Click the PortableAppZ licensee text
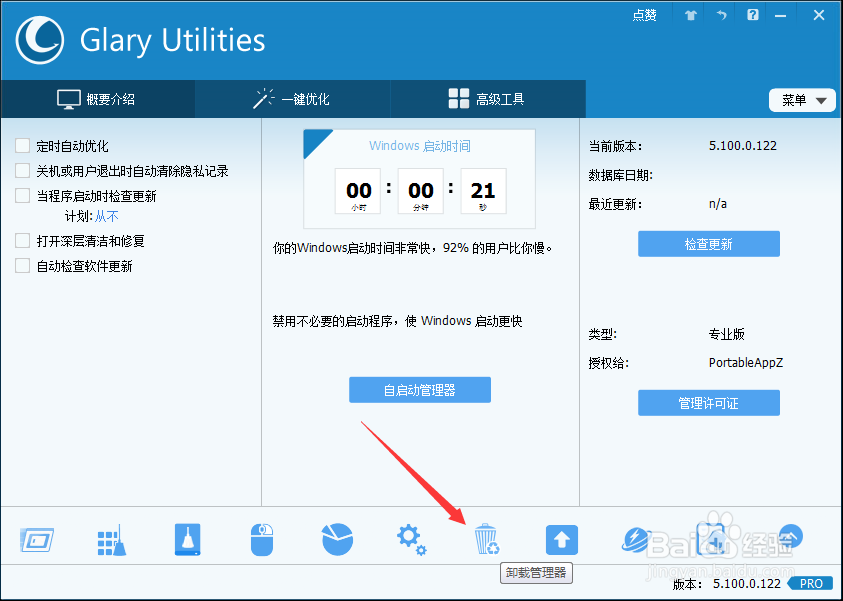This screenshot has width=843, height=601. pyautogui.click(x=746, y=363)
